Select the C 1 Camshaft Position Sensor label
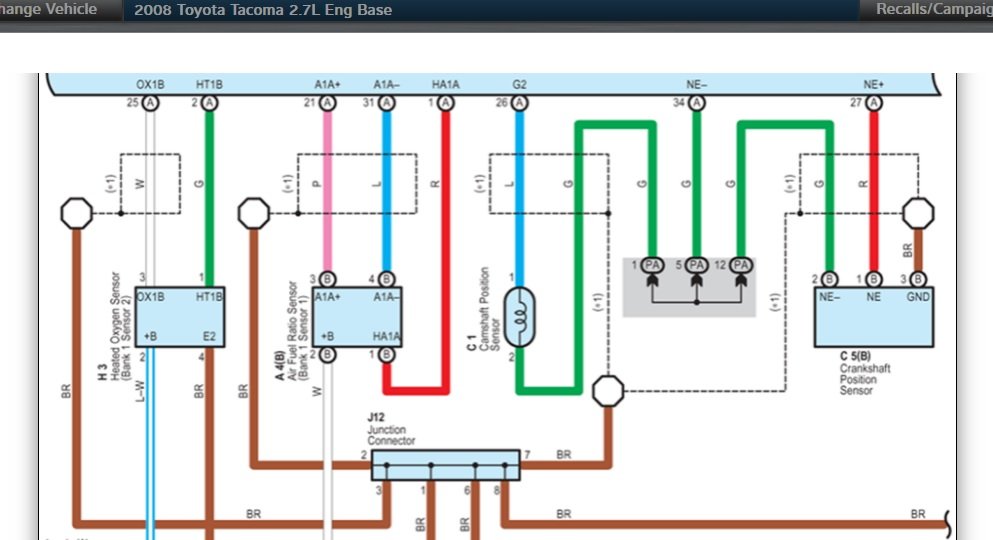The height and width of the screenshot is (540, 993). pyautogui.click(x=484, y=309)
